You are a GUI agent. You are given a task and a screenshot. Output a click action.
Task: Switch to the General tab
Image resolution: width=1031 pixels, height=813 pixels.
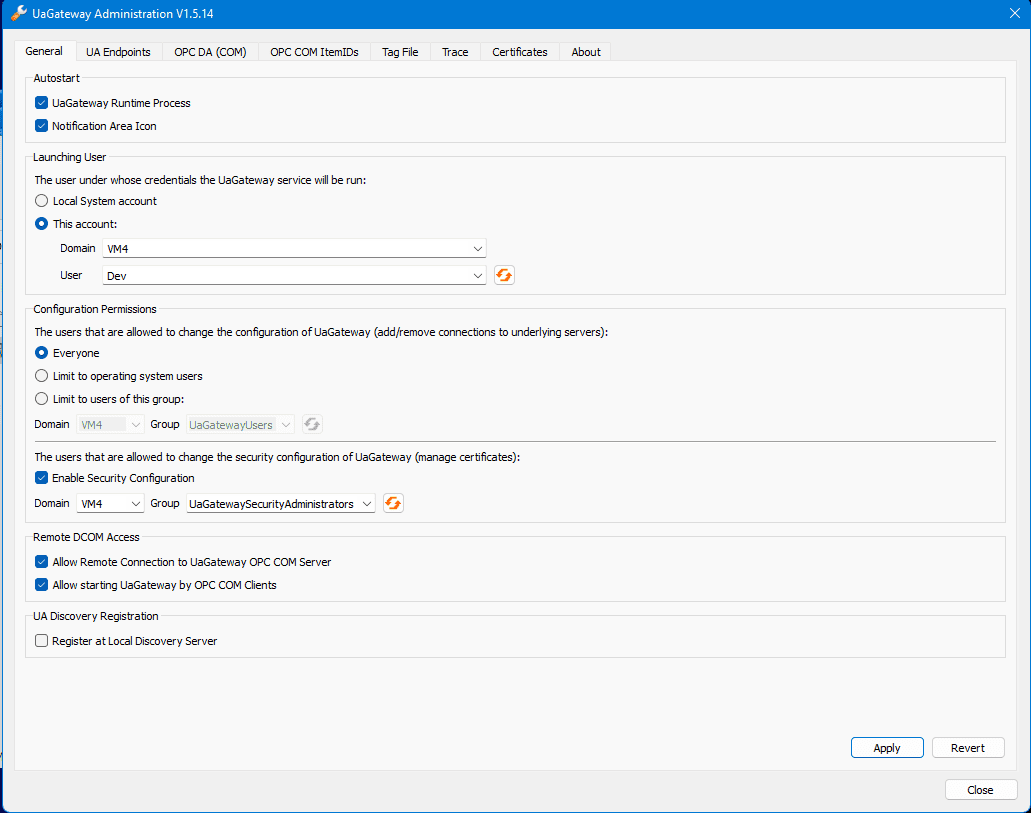44,51
